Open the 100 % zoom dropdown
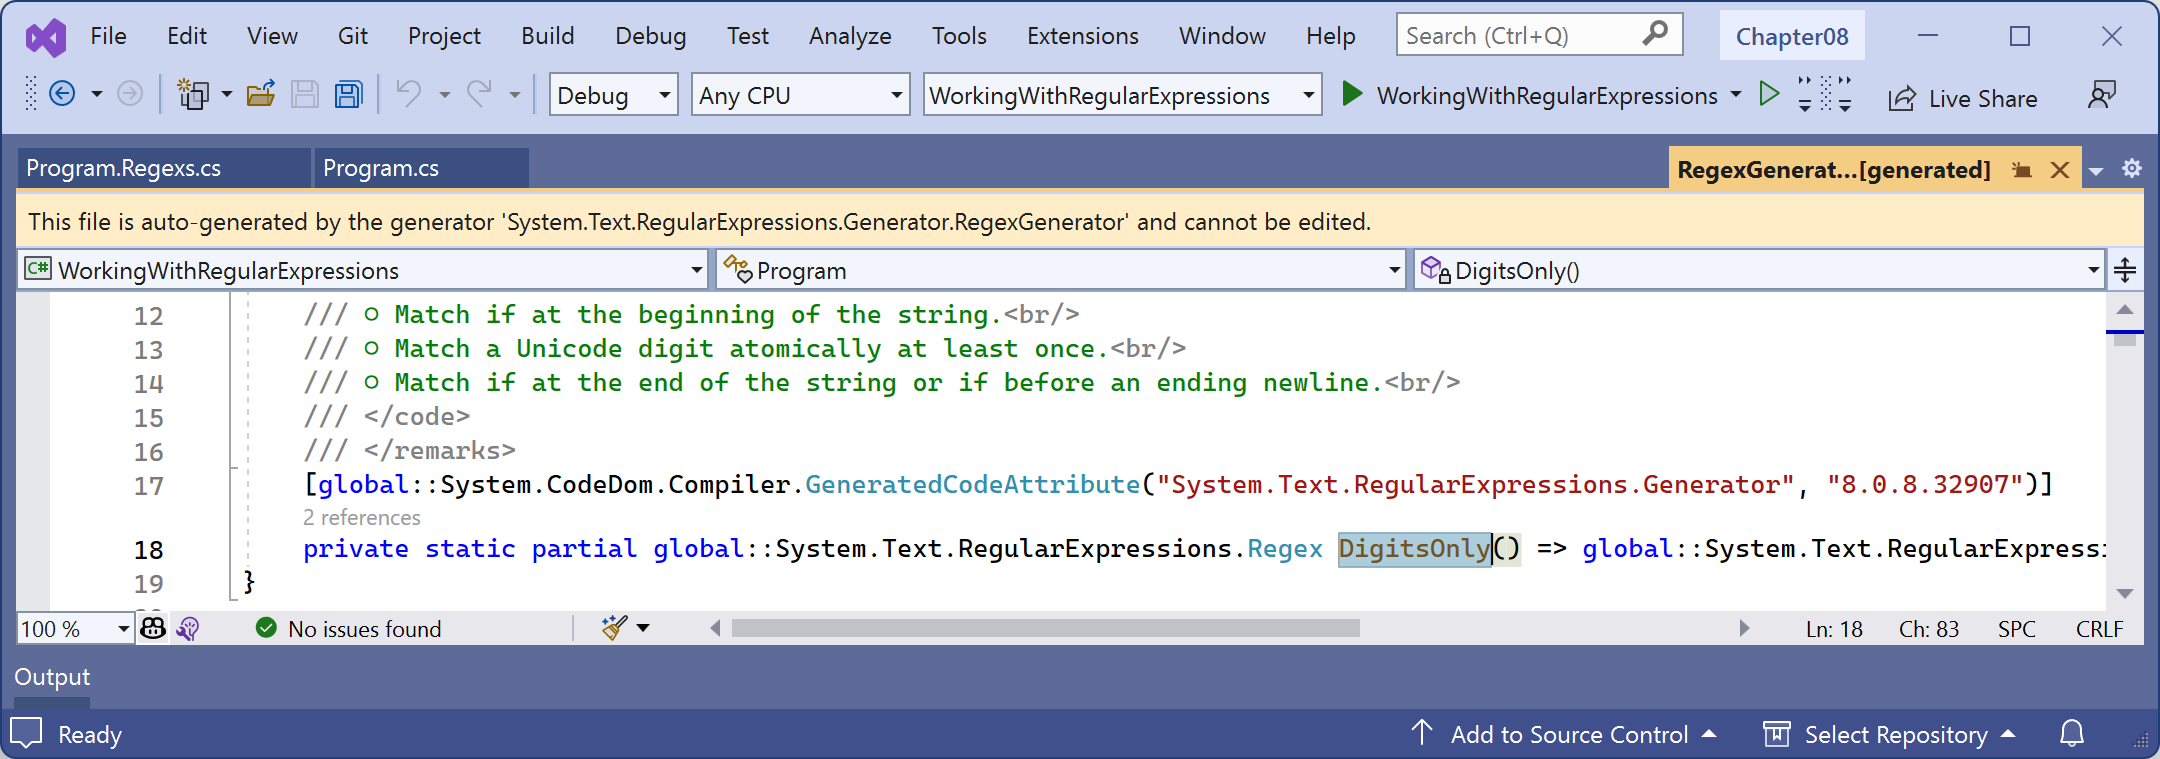The width and height of the screenshot is (2160, 759). click(75, 628)
